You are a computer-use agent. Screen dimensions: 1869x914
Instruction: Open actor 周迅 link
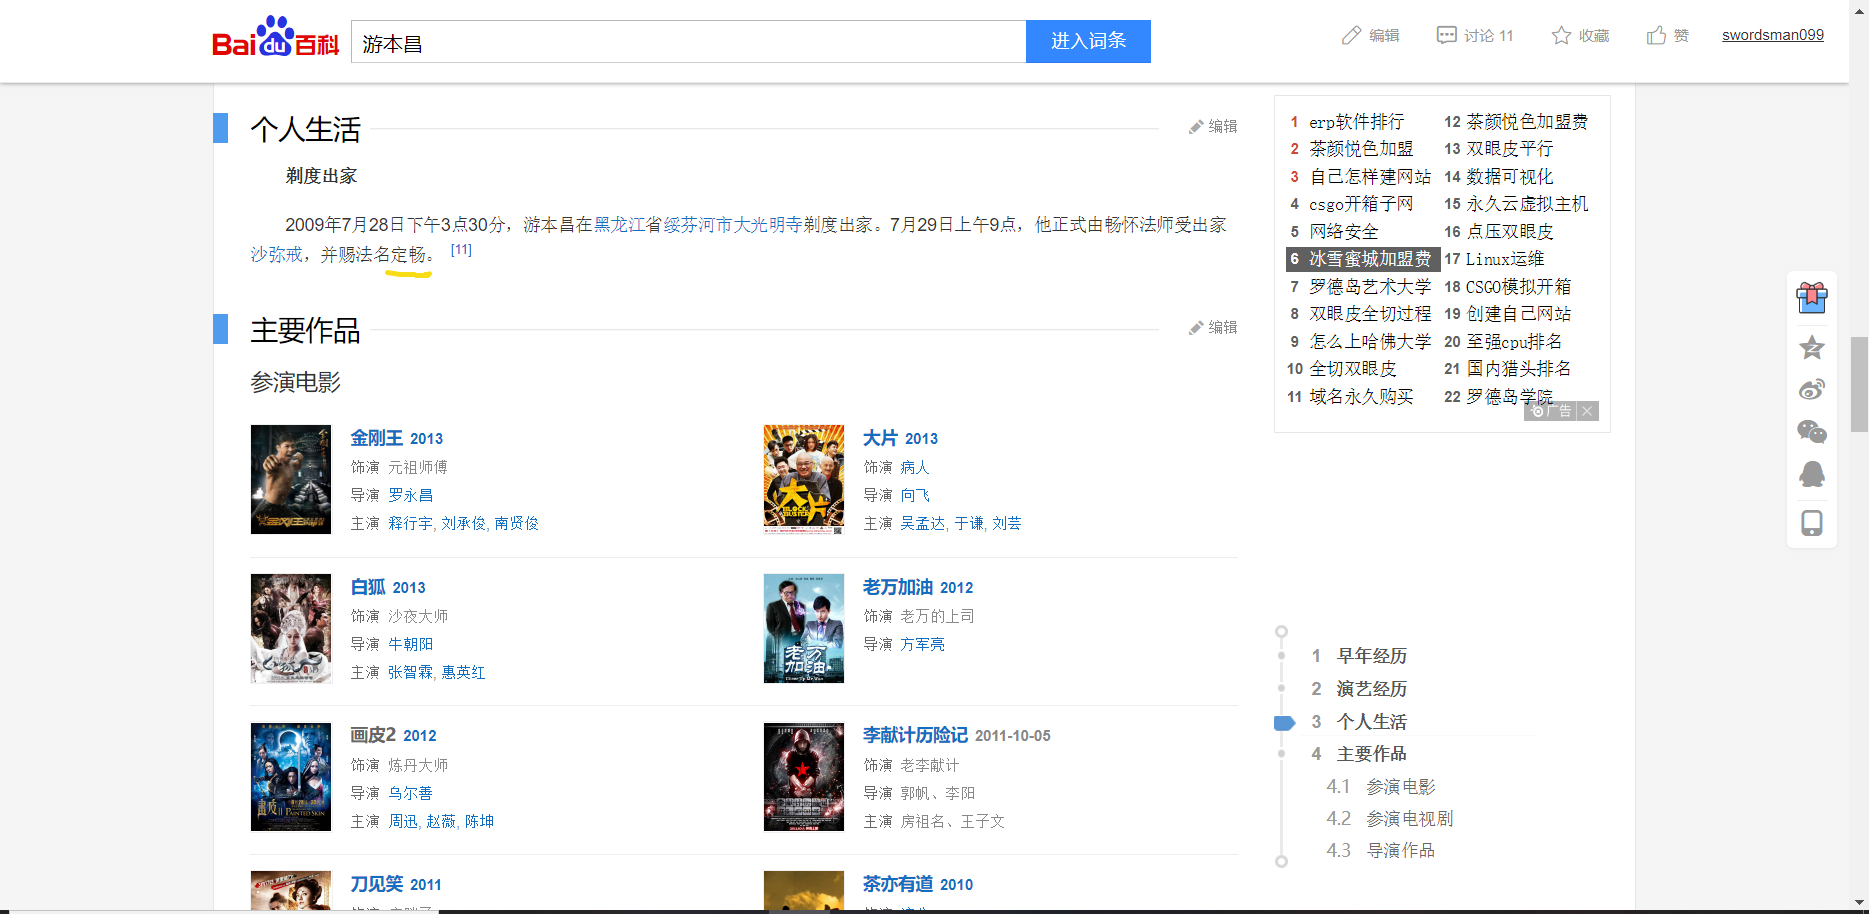coord(403,821)
